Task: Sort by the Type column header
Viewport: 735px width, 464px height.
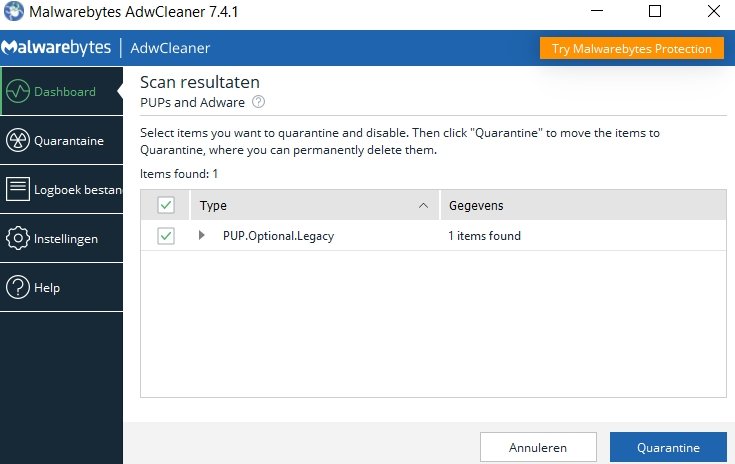Action: click(x=315, y=205)
